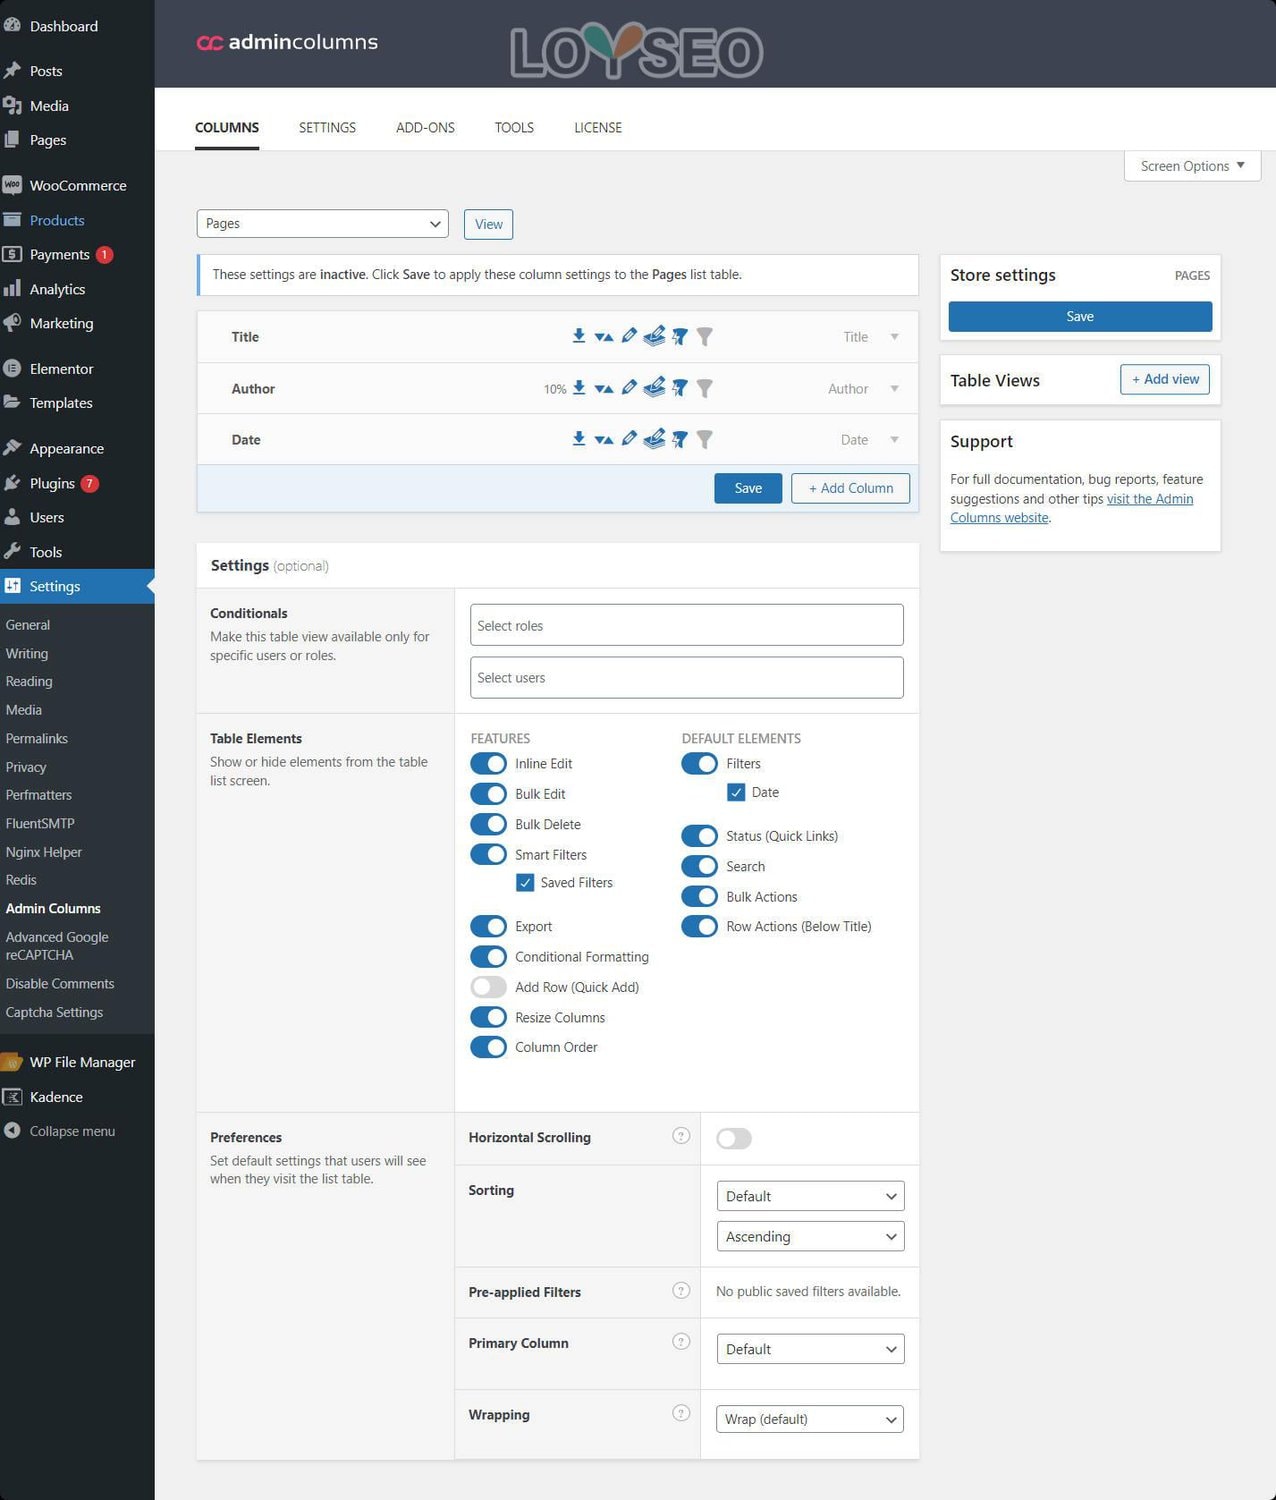The image size is (1276, 1500).
Task: Open the Pages list table dropdown
Action: pos(322,224)
